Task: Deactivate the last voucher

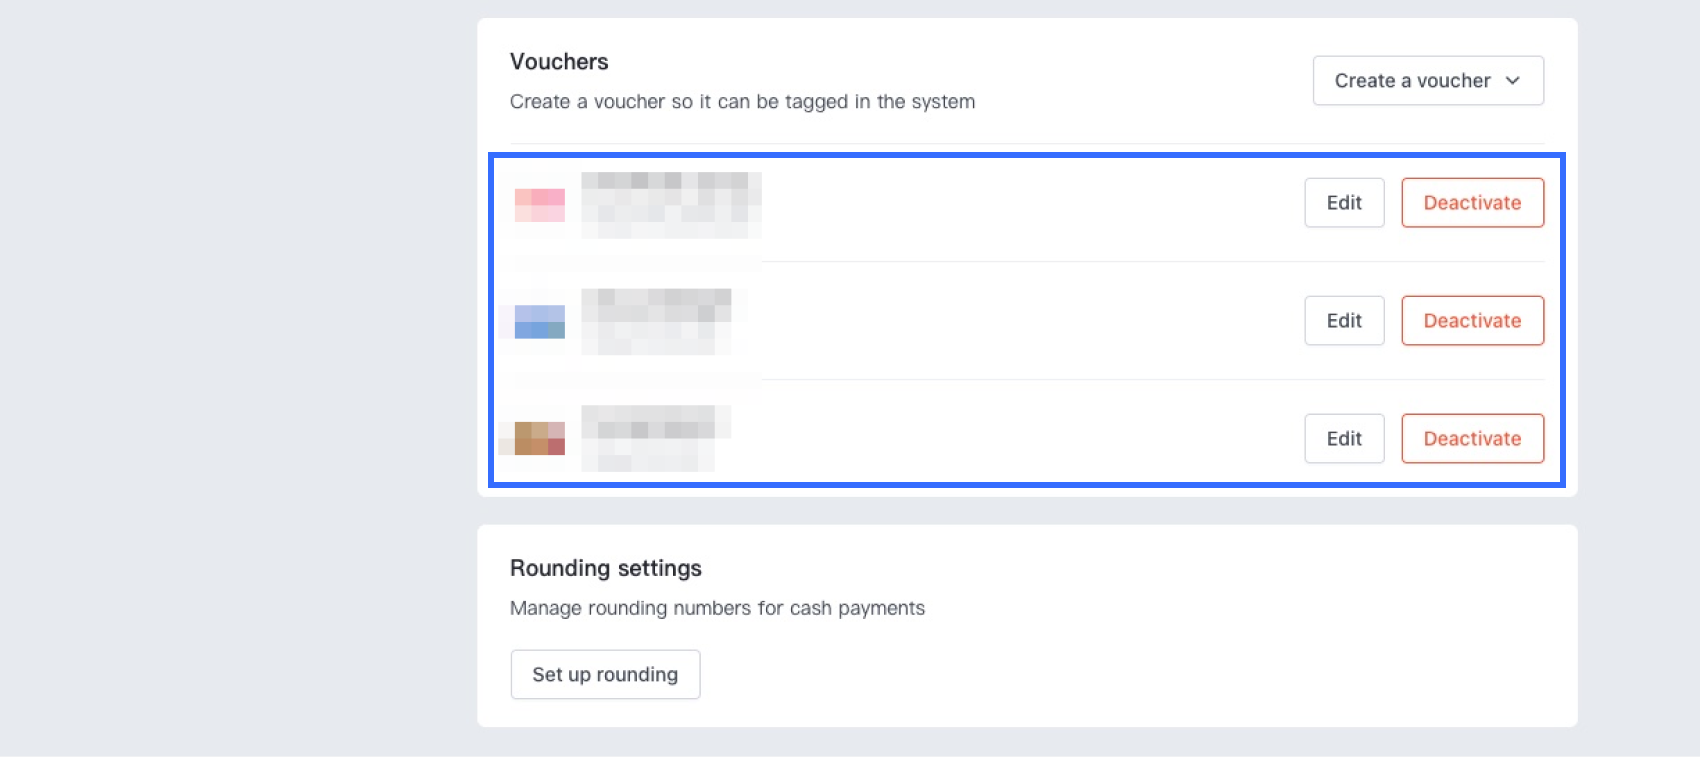Action: point(1472,438)
